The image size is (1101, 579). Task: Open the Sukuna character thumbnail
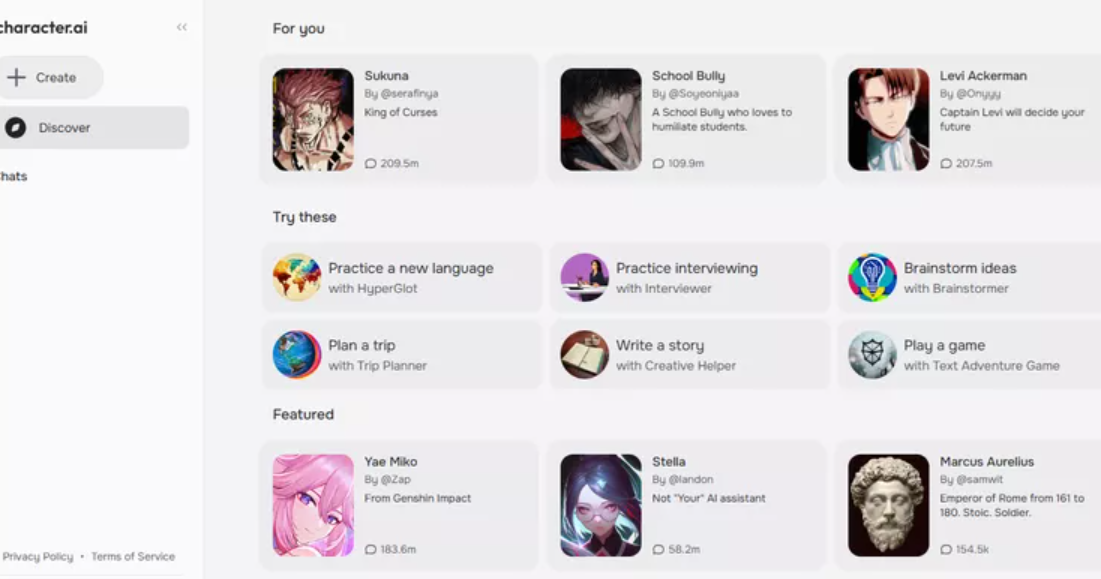[x=313, y=119]
